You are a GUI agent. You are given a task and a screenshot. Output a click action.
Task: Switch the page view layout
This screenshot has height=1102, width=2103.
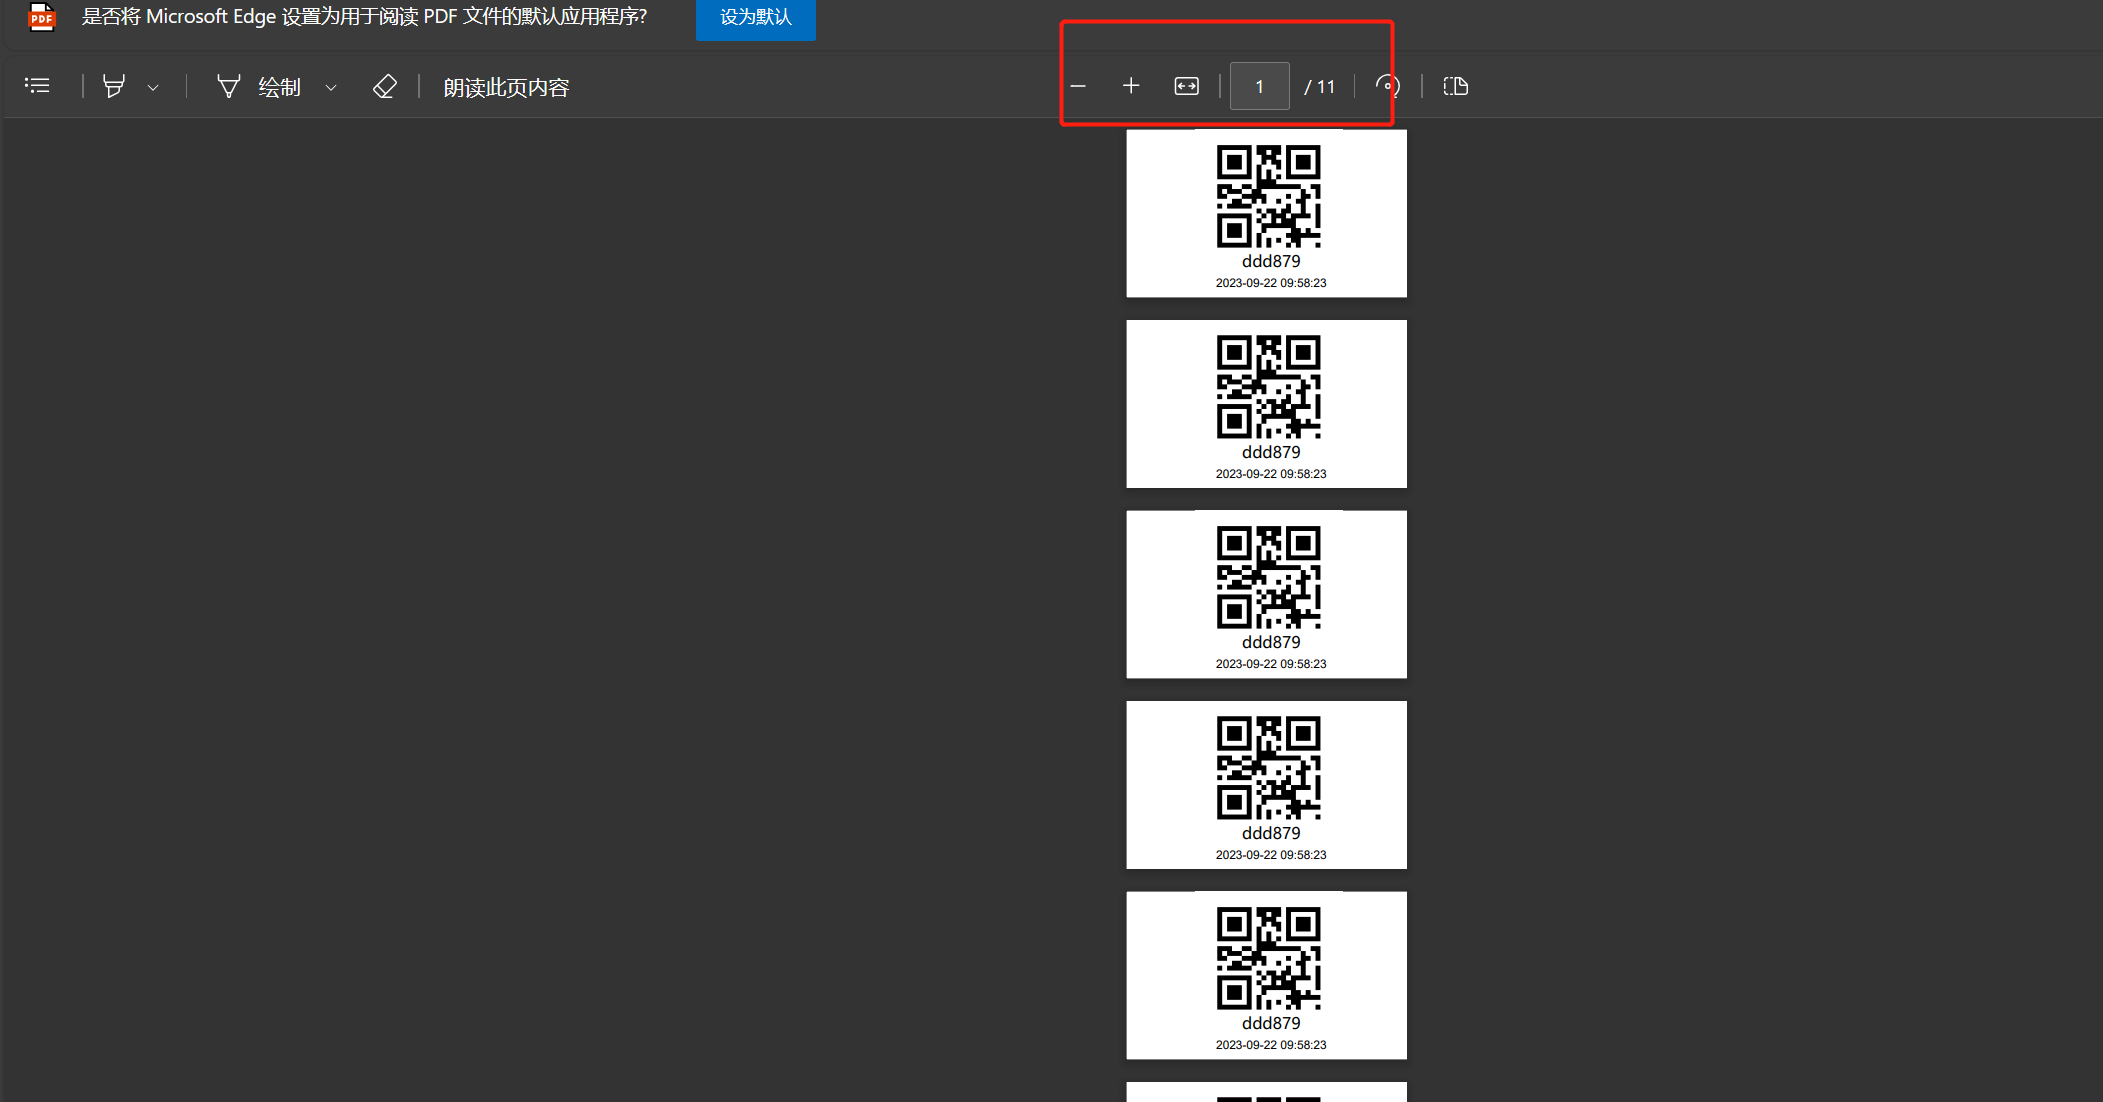click(1456, 86)
